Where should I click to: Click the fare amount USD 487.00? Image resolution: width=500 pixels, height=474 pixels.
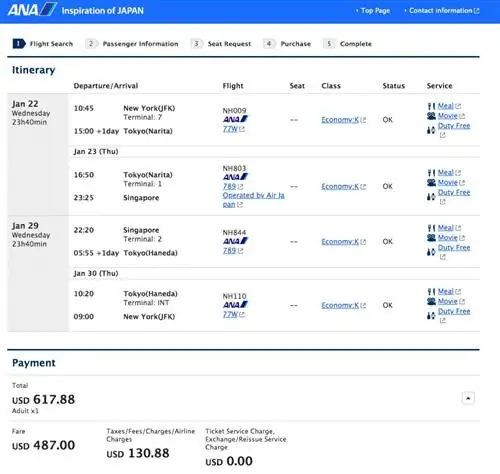[x=43, y=445]
